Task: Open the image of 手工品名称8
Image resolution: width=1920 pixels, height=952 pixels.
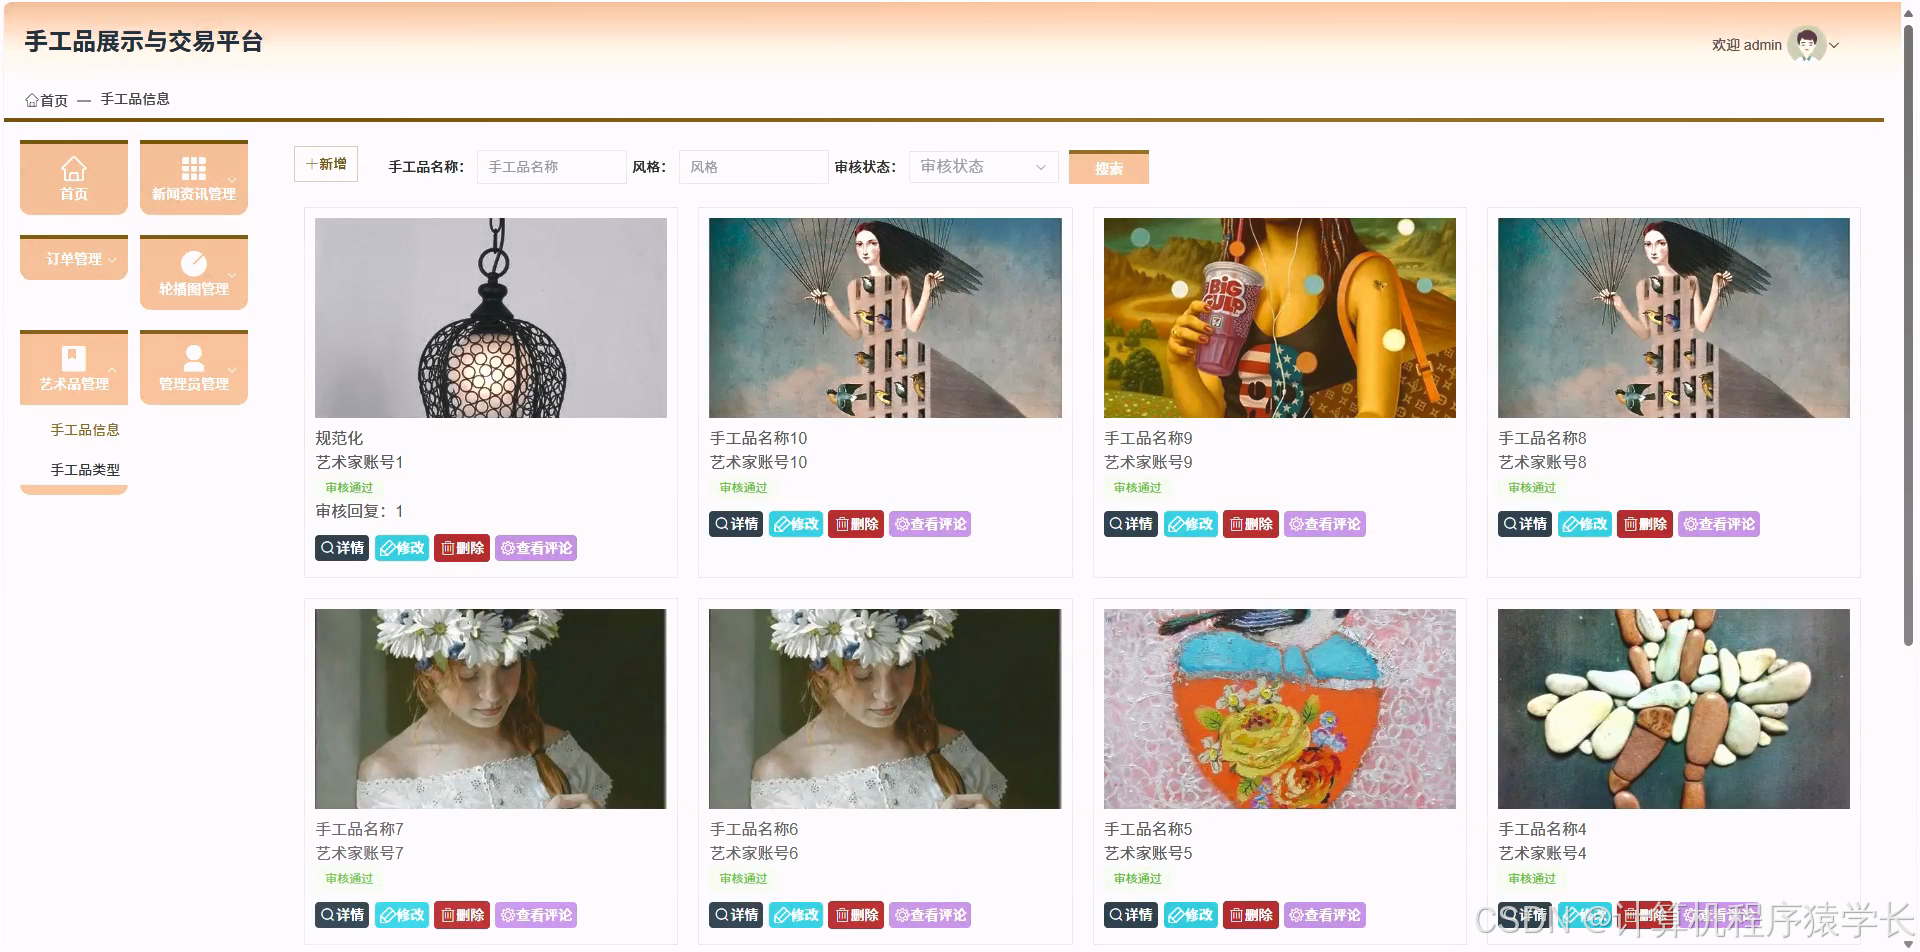Action: click(x=1674, y=318)
